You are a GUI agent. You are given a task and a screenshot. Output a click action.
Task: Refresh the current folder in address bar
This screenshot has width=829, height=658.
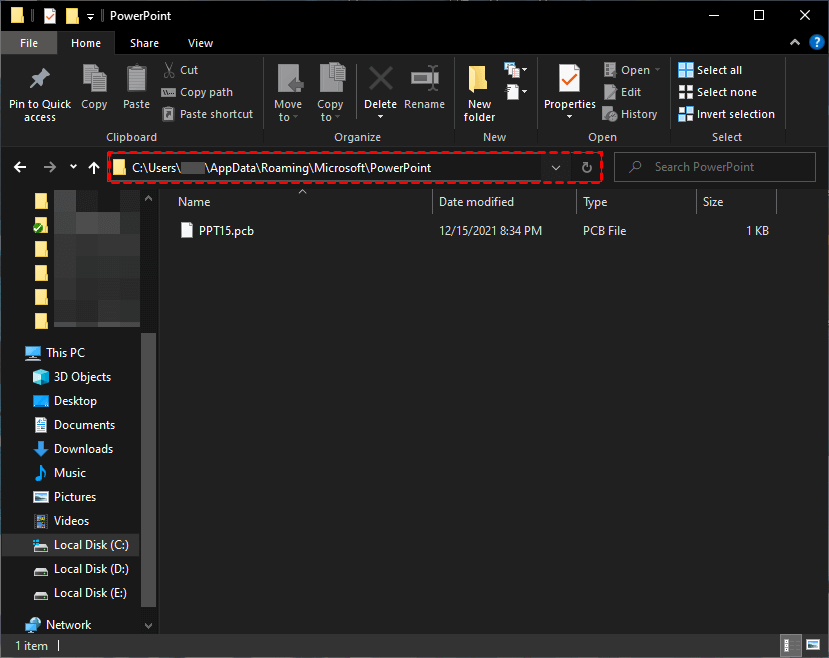(x=587, y=168)
